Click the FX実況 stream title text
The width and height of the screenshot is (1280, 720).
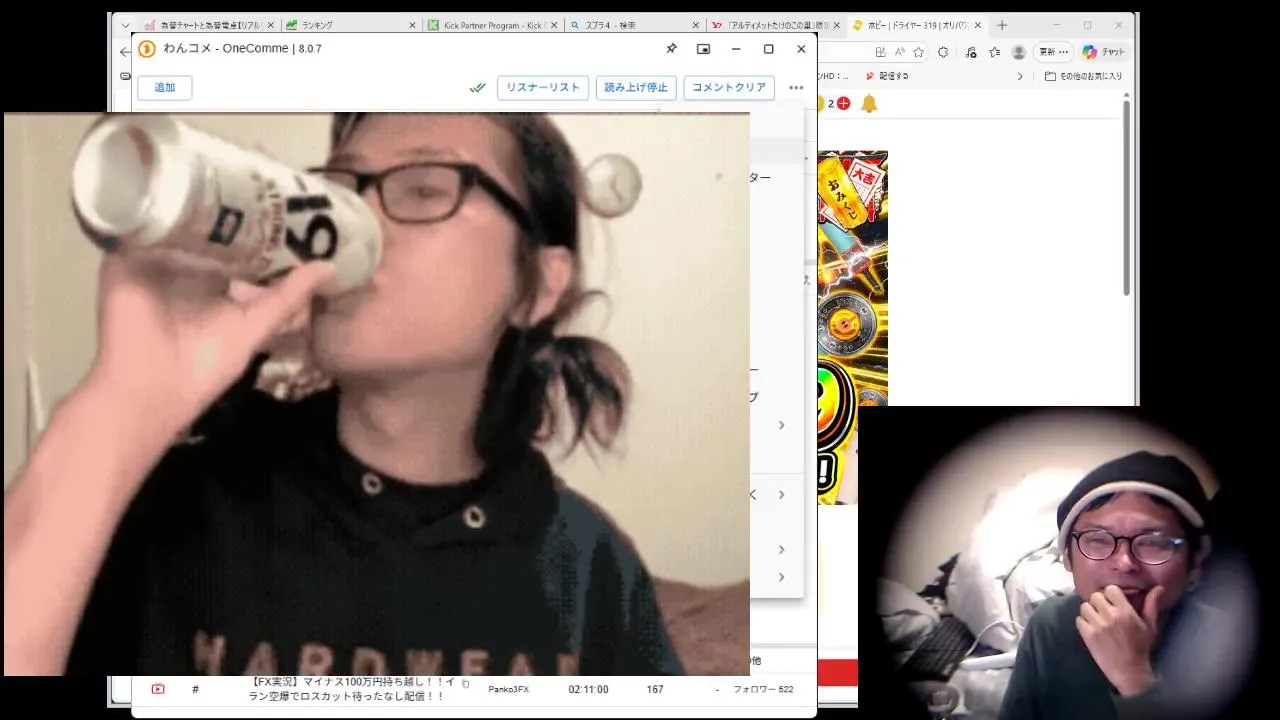click(351, 689)
